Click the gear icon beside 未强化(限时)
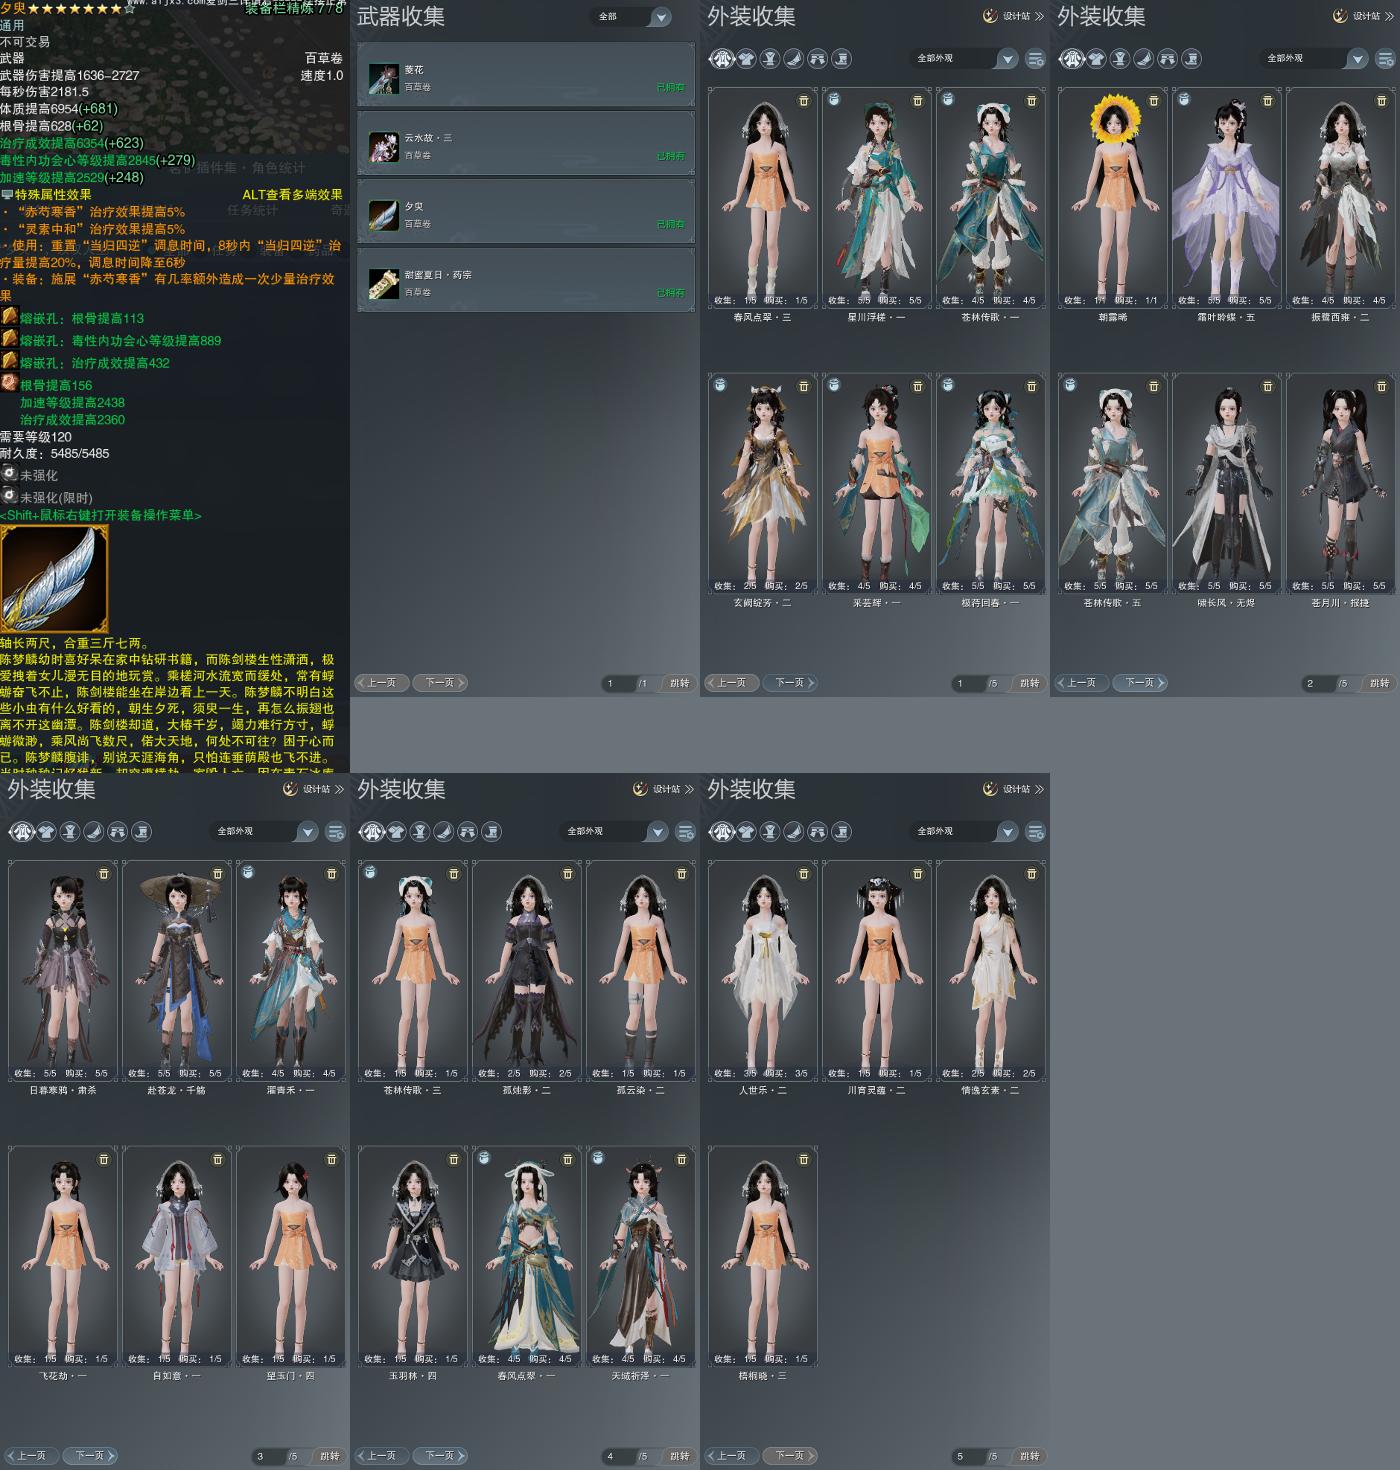Image resolution: width=1400 pixels, height=1470 pixels. 9,495
